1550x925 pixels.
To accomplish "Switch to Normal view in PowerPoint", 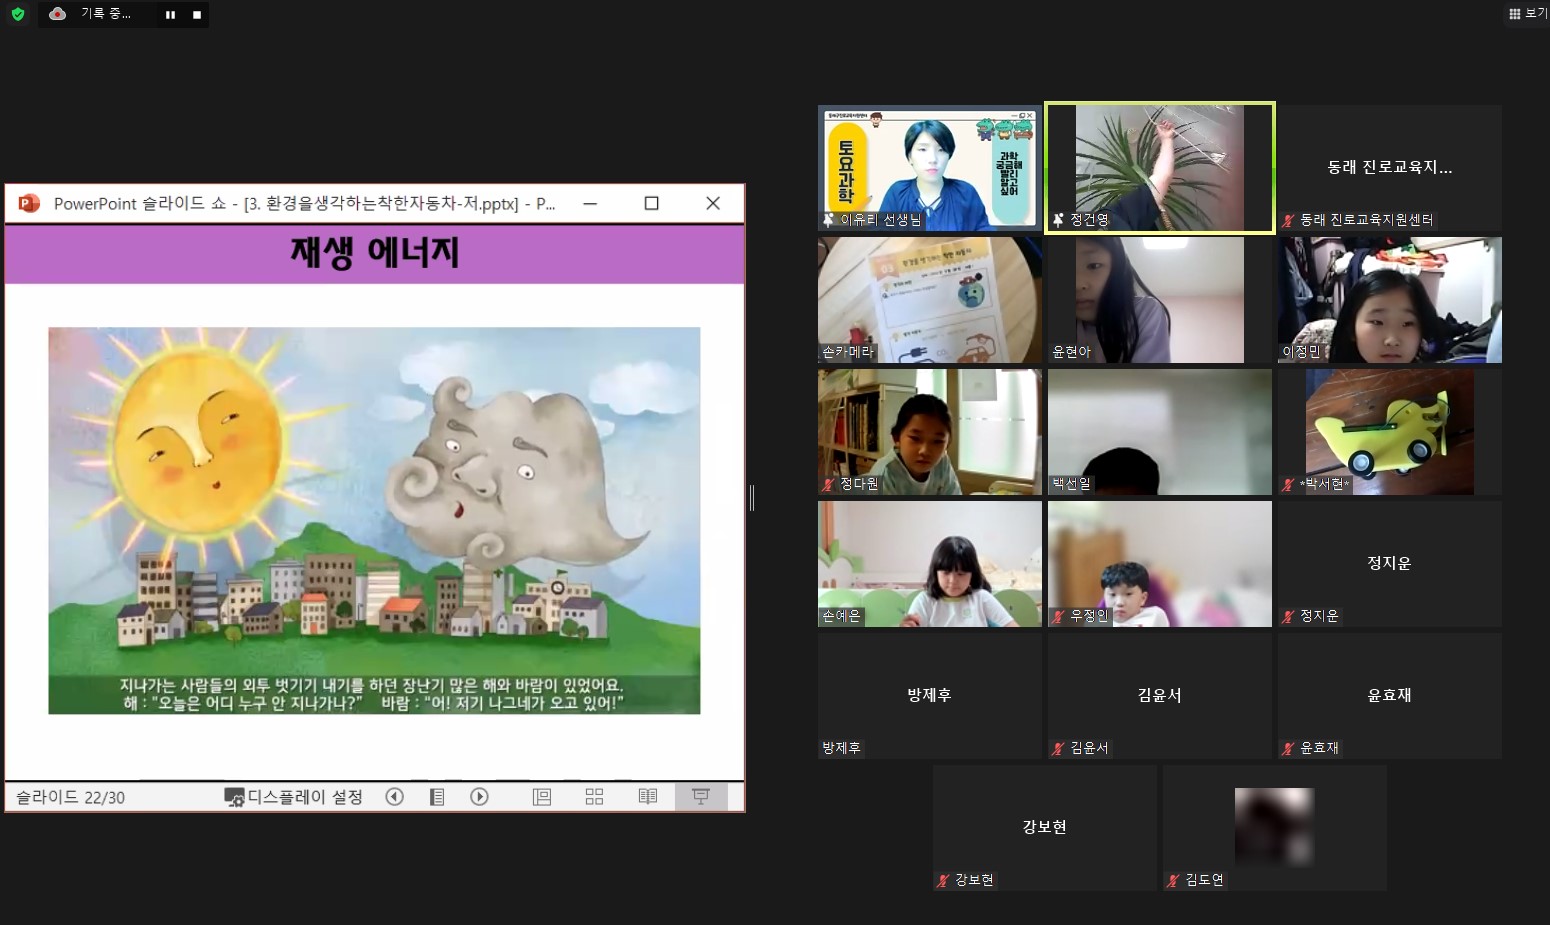I will point(542,797).
